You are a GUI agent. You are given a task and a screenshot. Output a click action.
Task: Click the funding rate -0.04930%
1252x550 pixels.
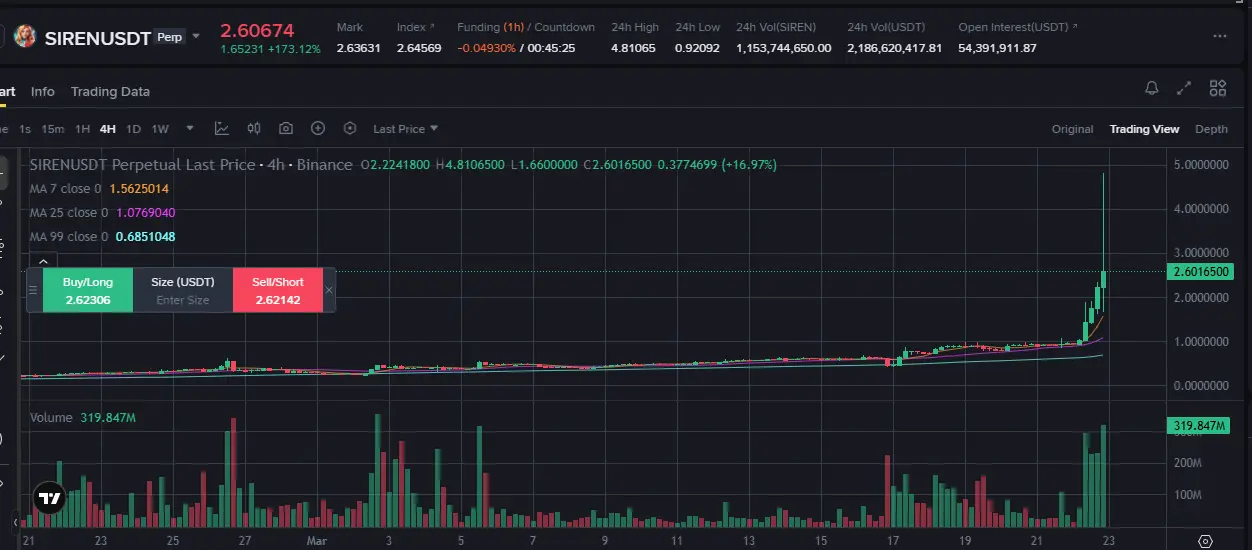pyautogui.click(x=487, y=48)
